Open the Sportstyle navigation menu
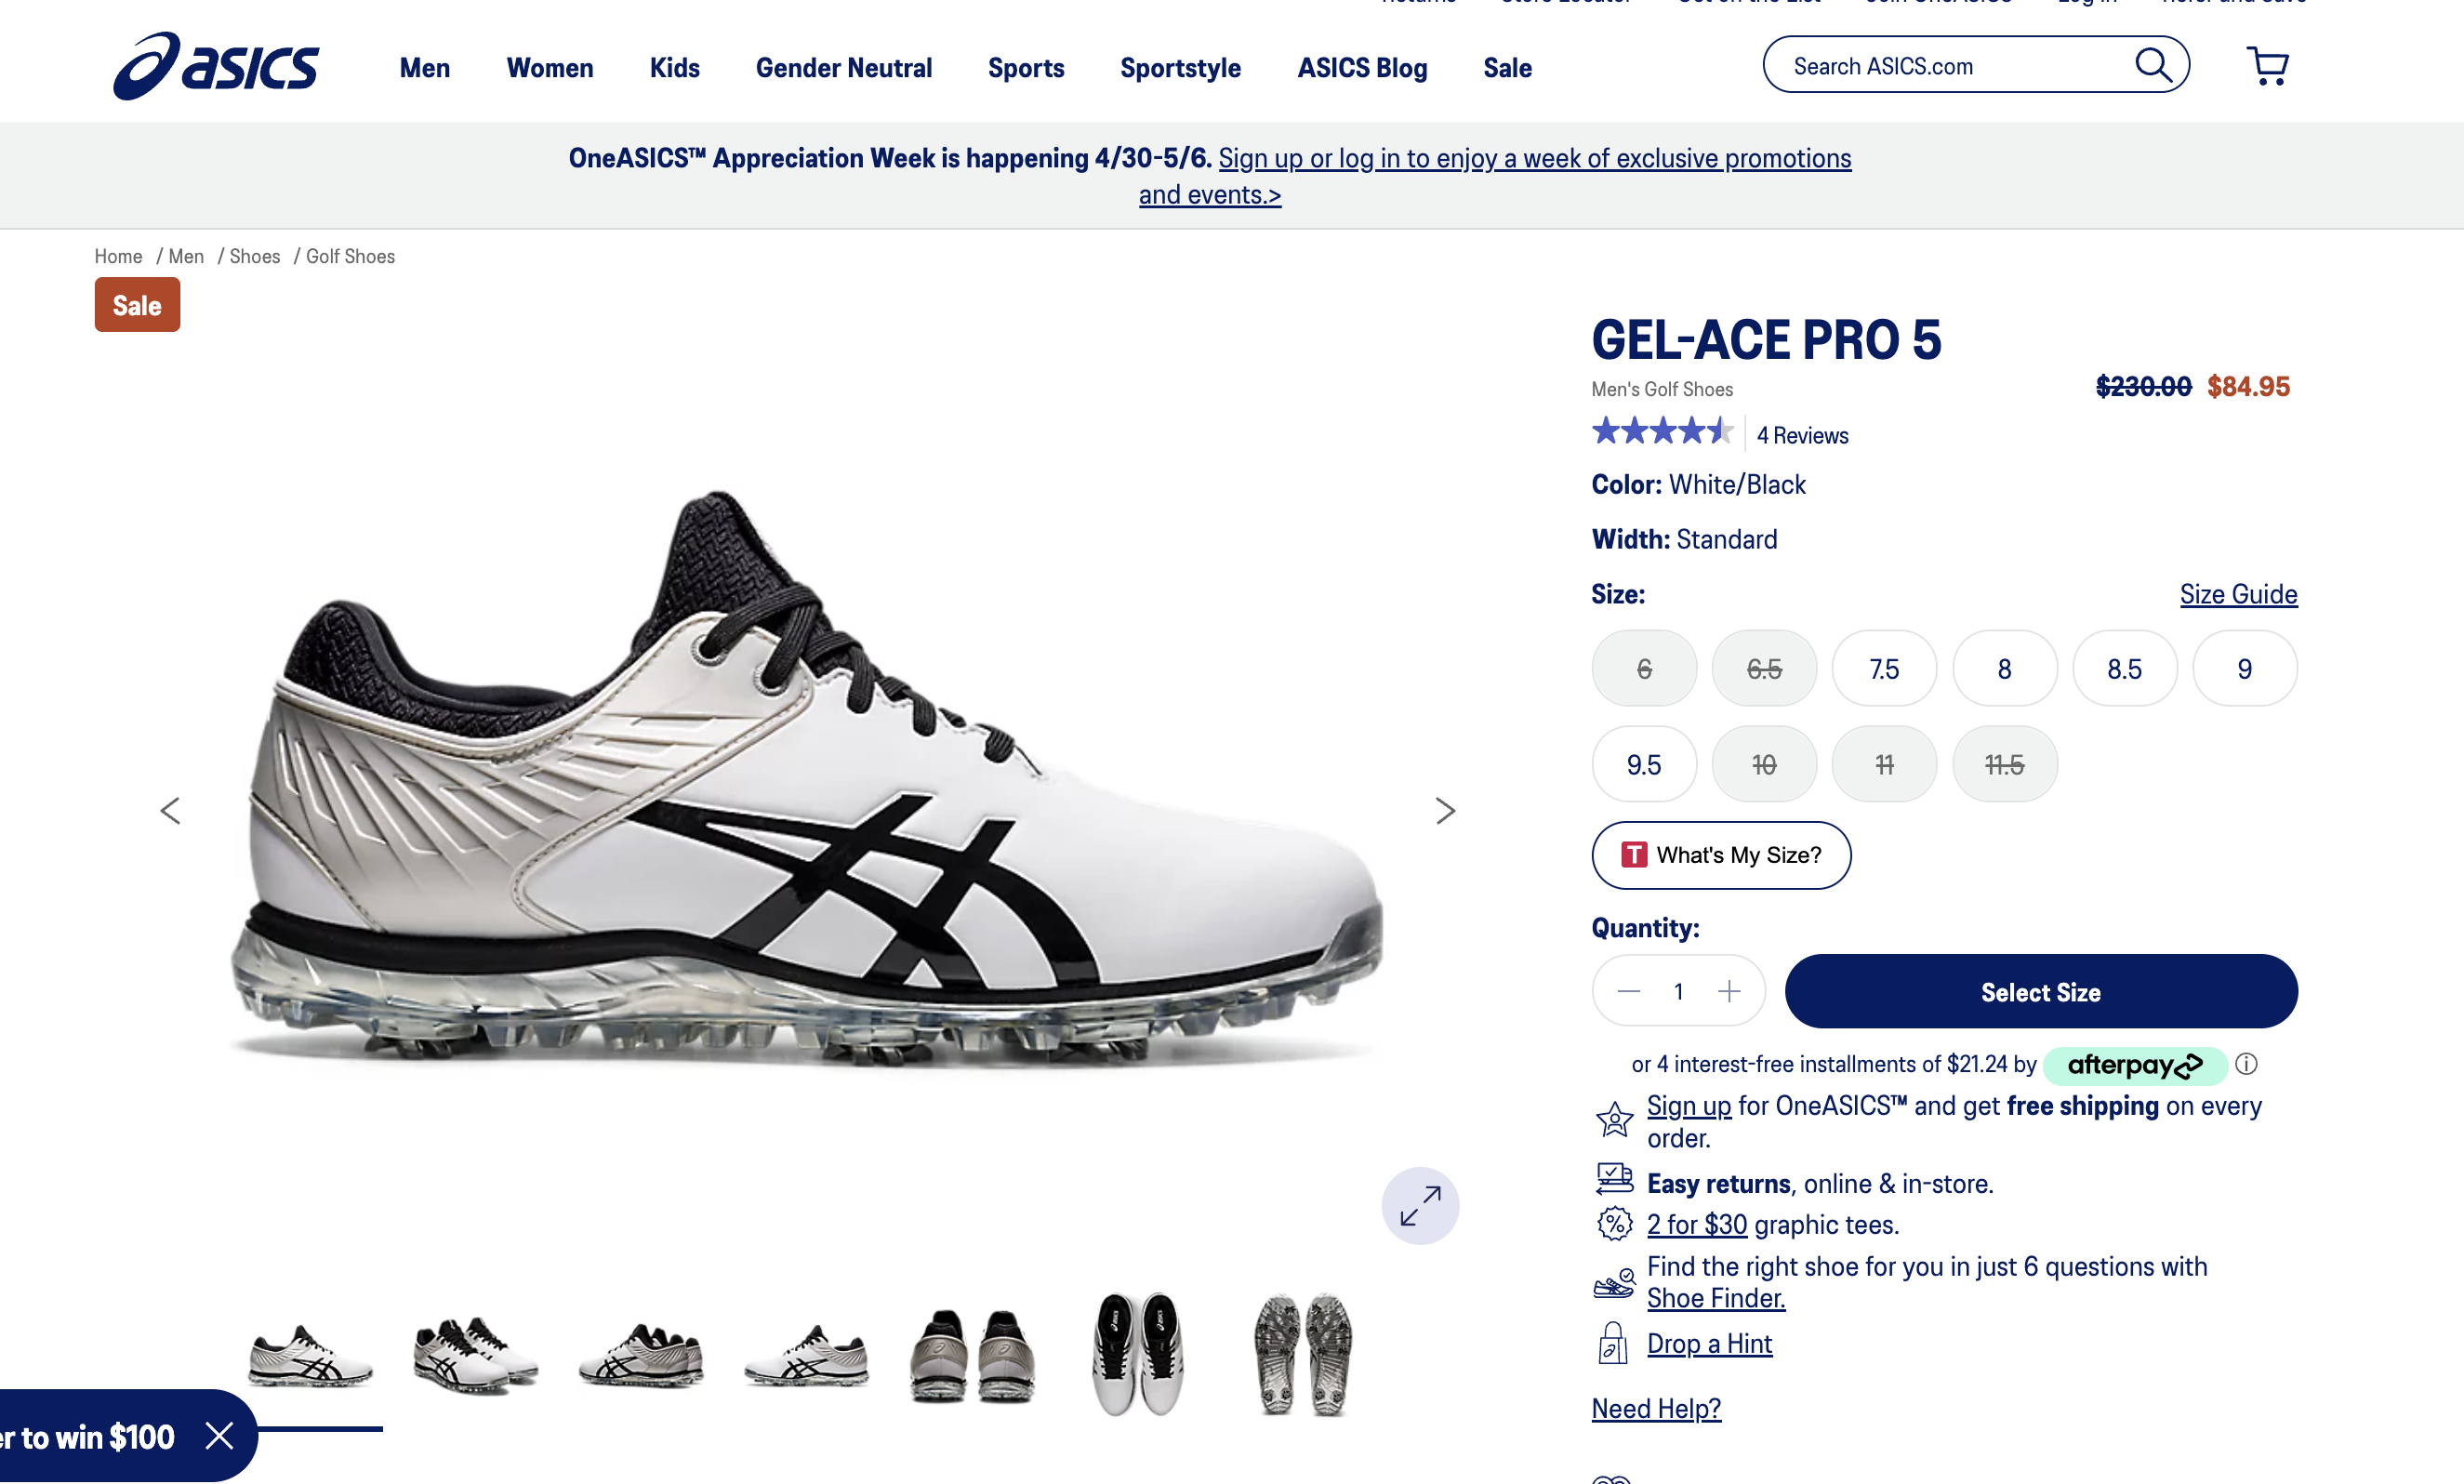Viewport: 2464px width, 1484px height. tap(1180, 67)
